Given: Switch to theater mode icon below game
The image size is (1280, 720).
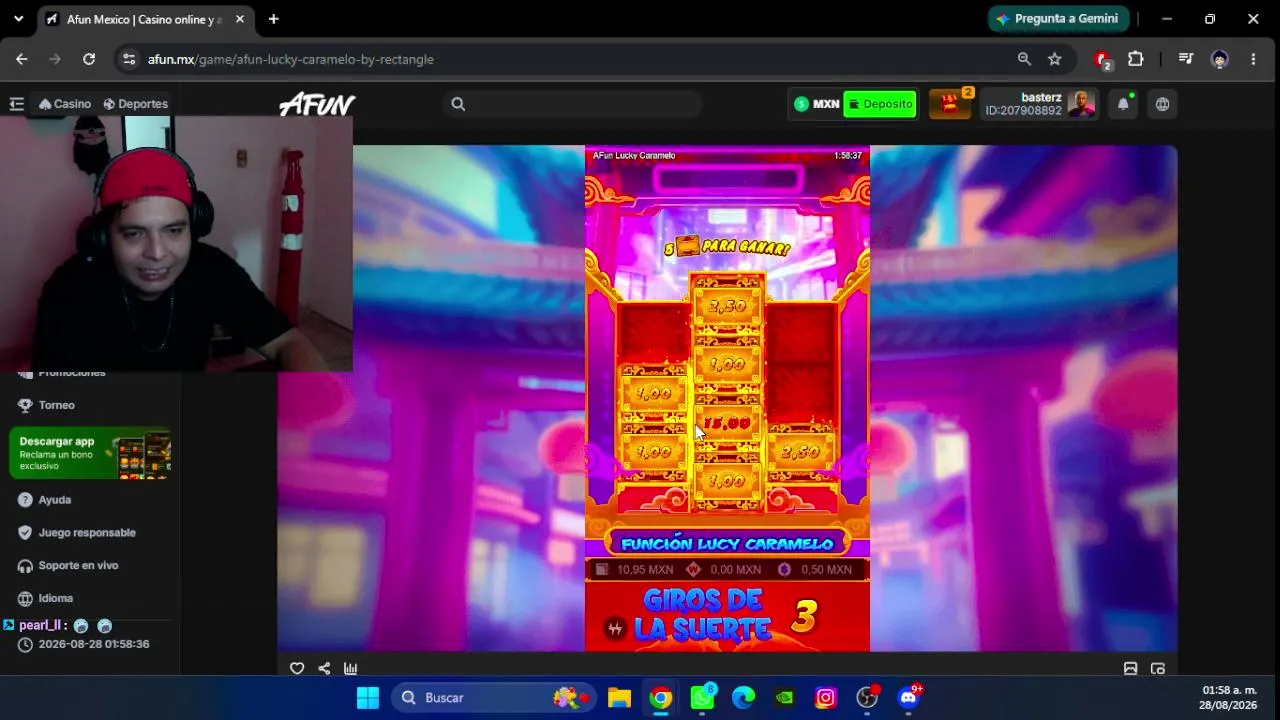Looking at the screenshot, I should 1130,669.
